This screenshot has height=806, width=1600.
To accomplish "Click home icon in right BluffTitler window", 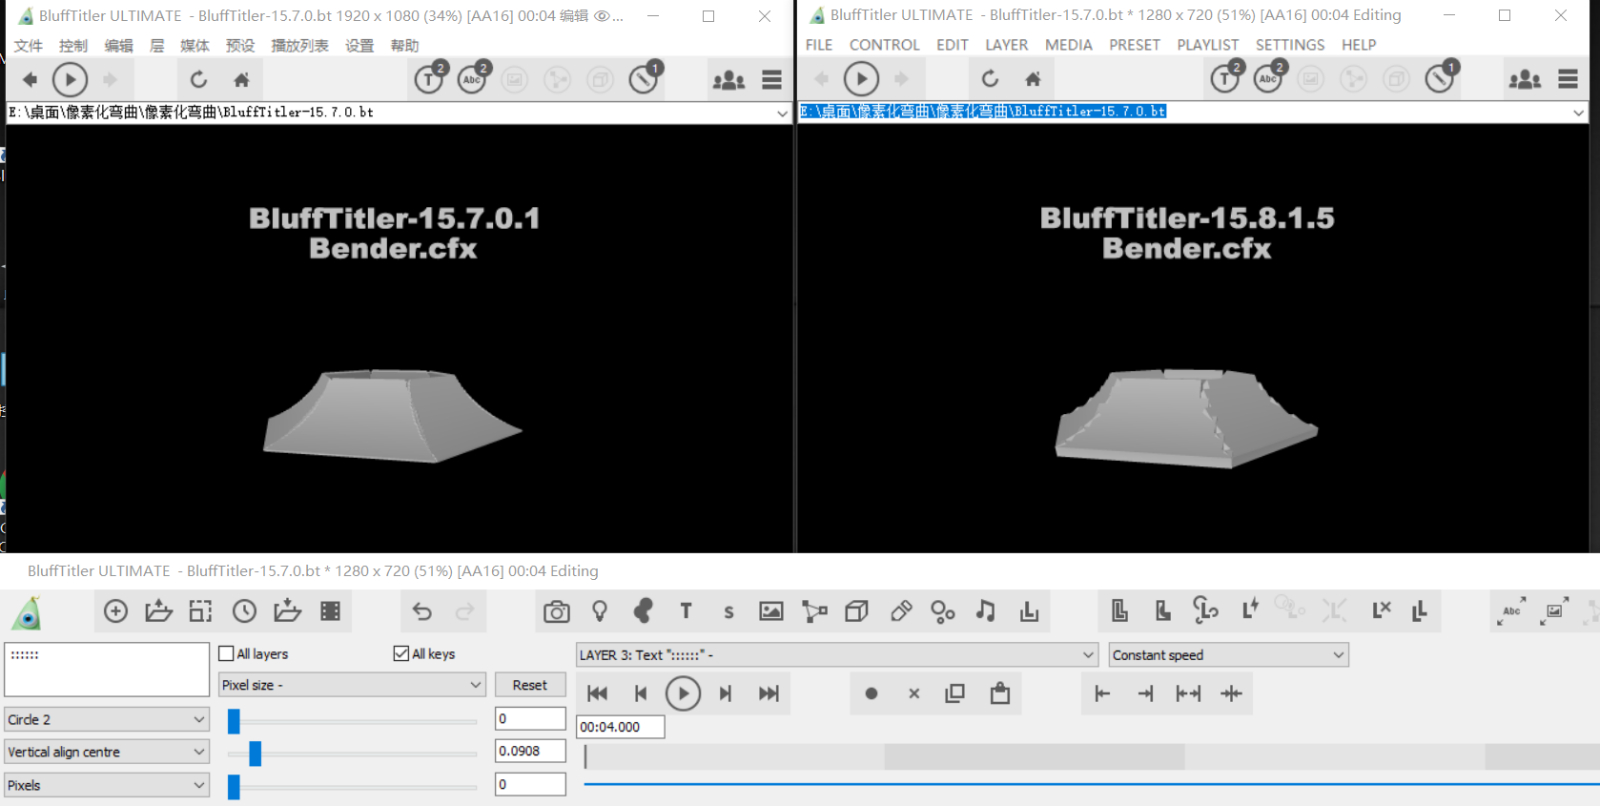I will 1033,79.
